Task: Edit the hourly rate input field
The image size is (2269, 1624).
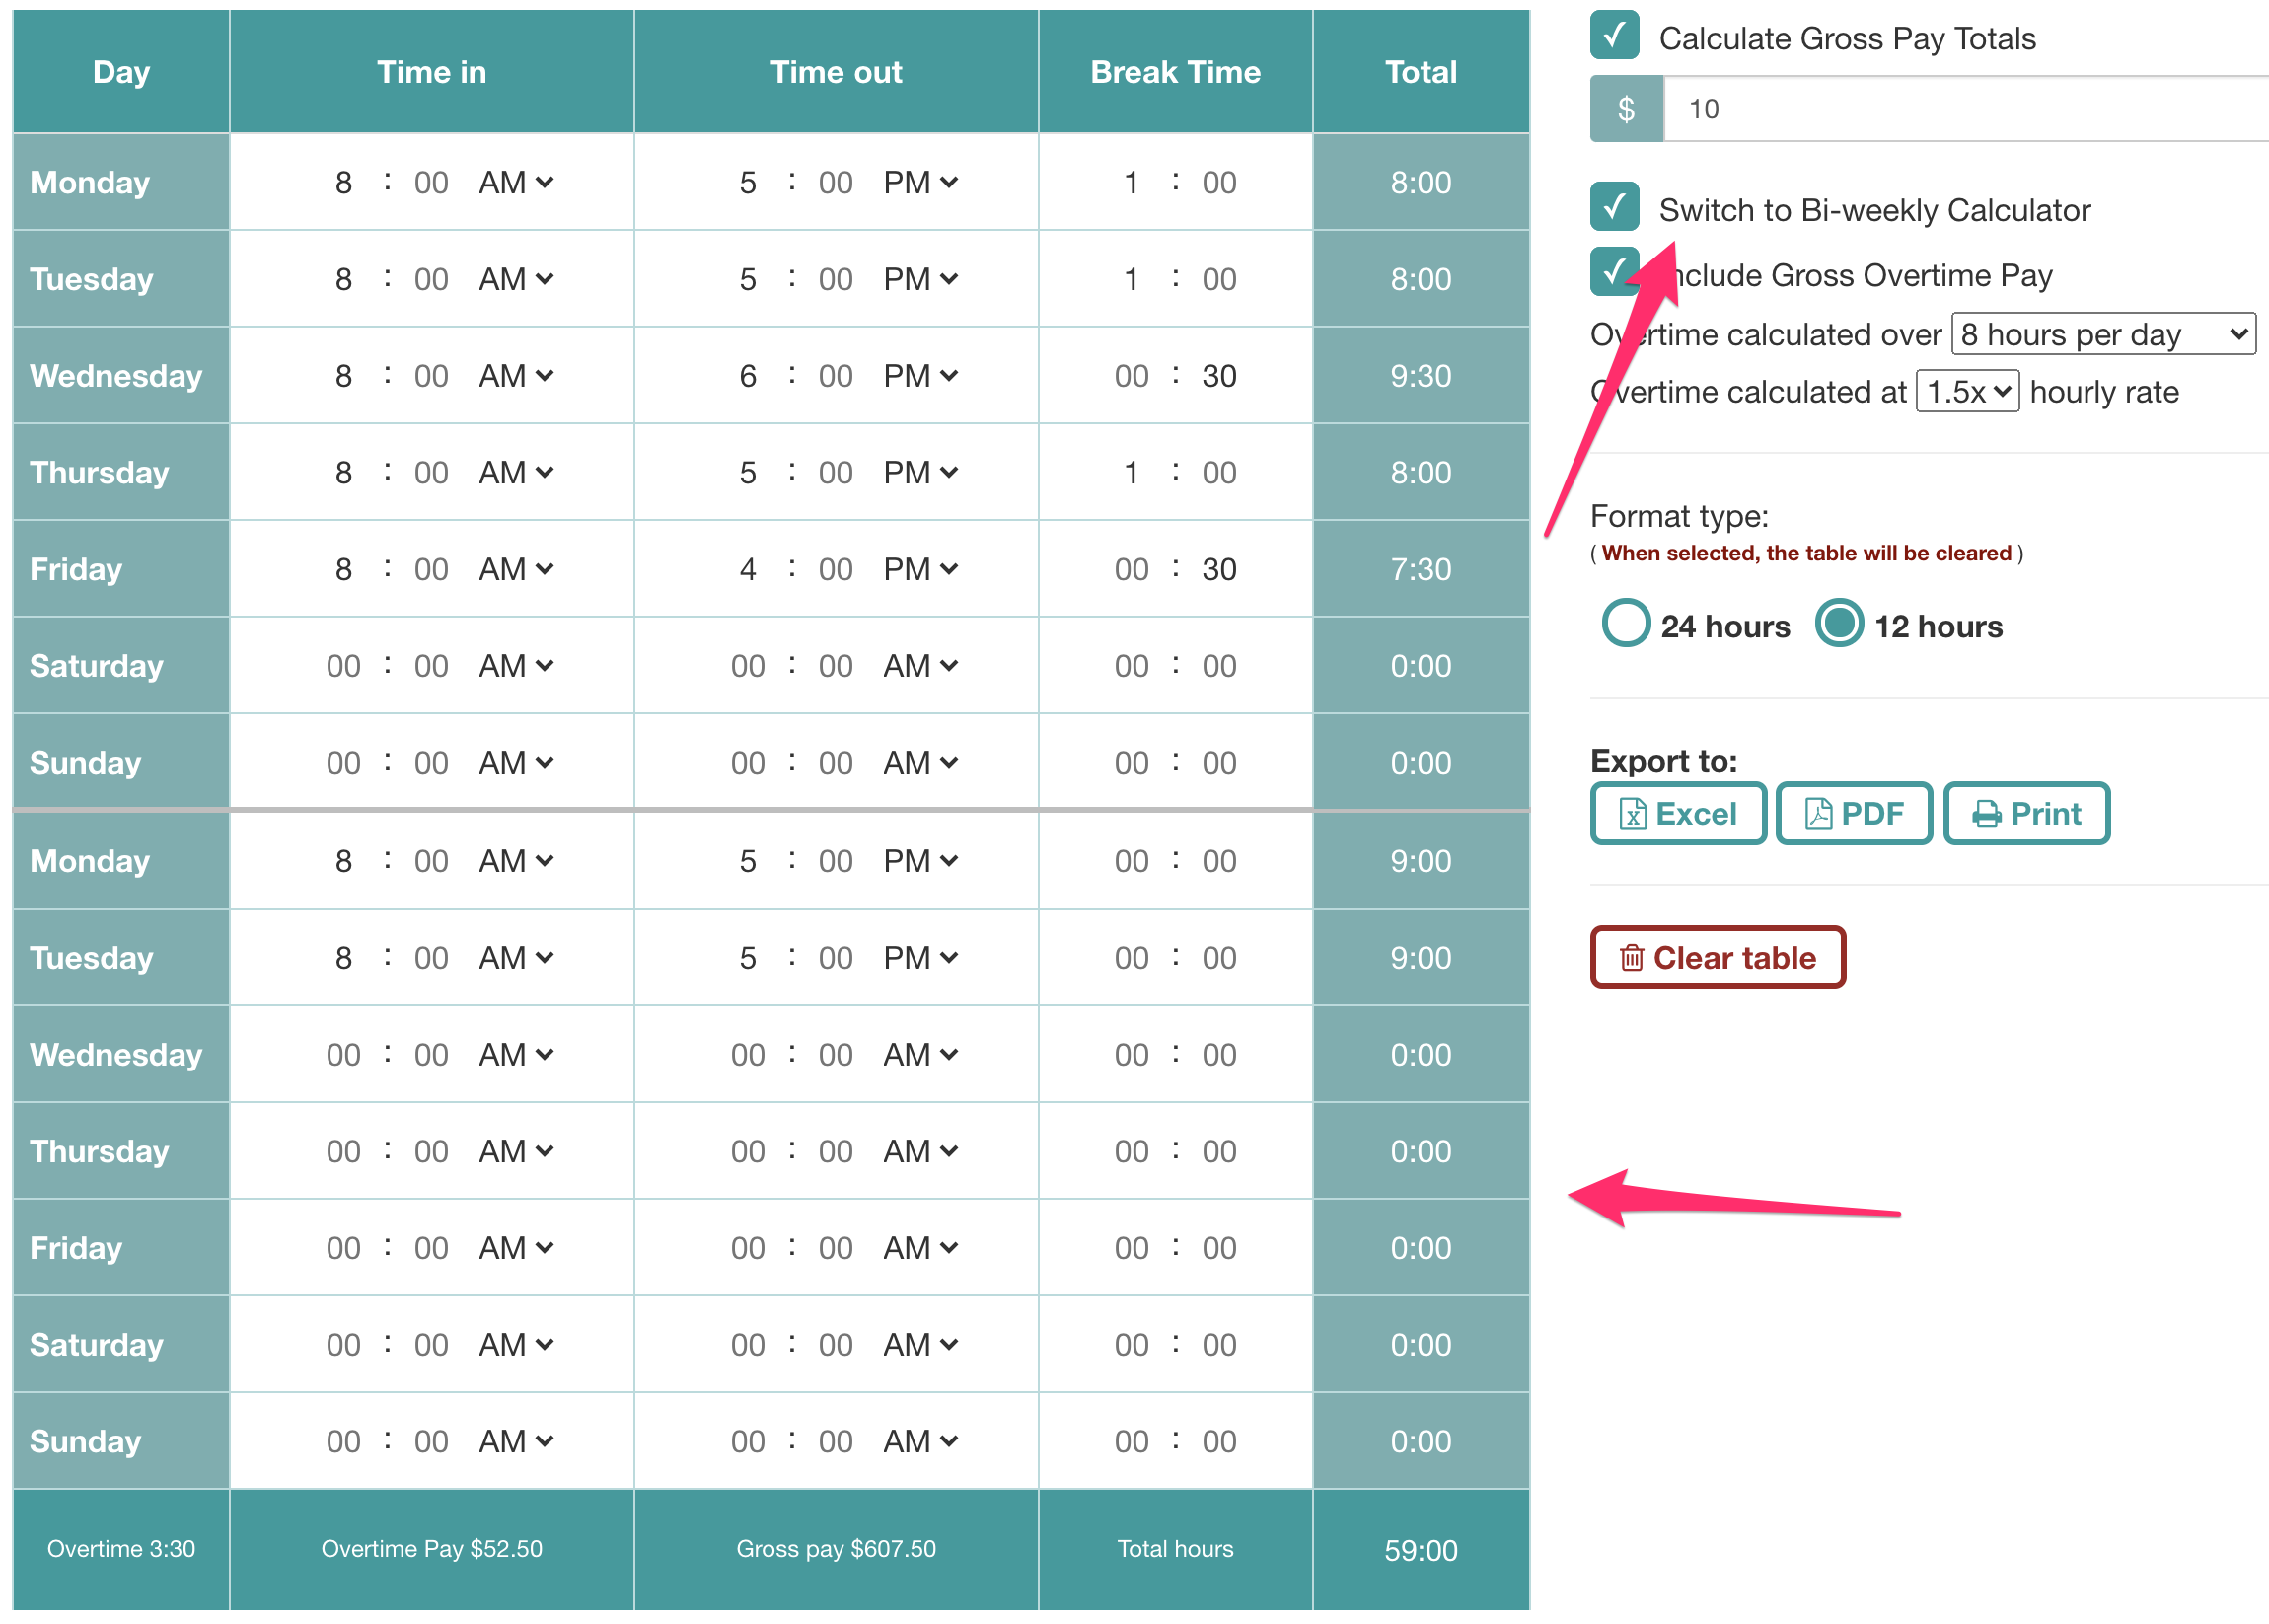Action: 1934,109
